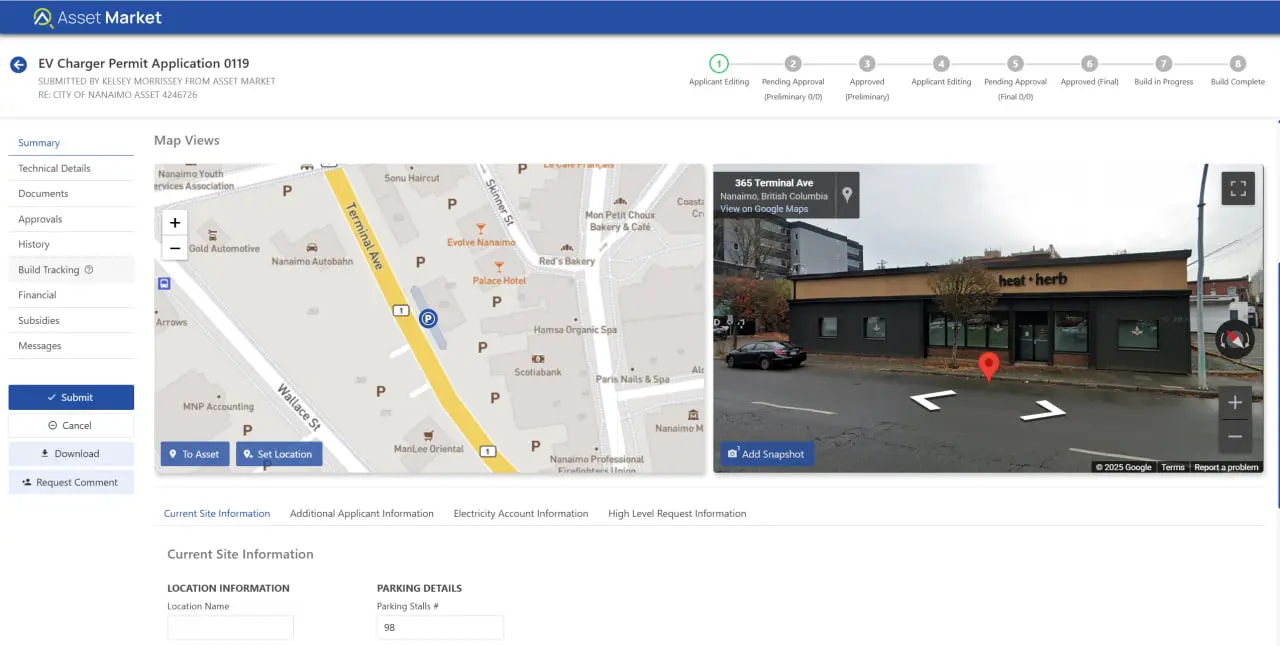
Task: Open View on Google Maps link
Action: point(764,209)
